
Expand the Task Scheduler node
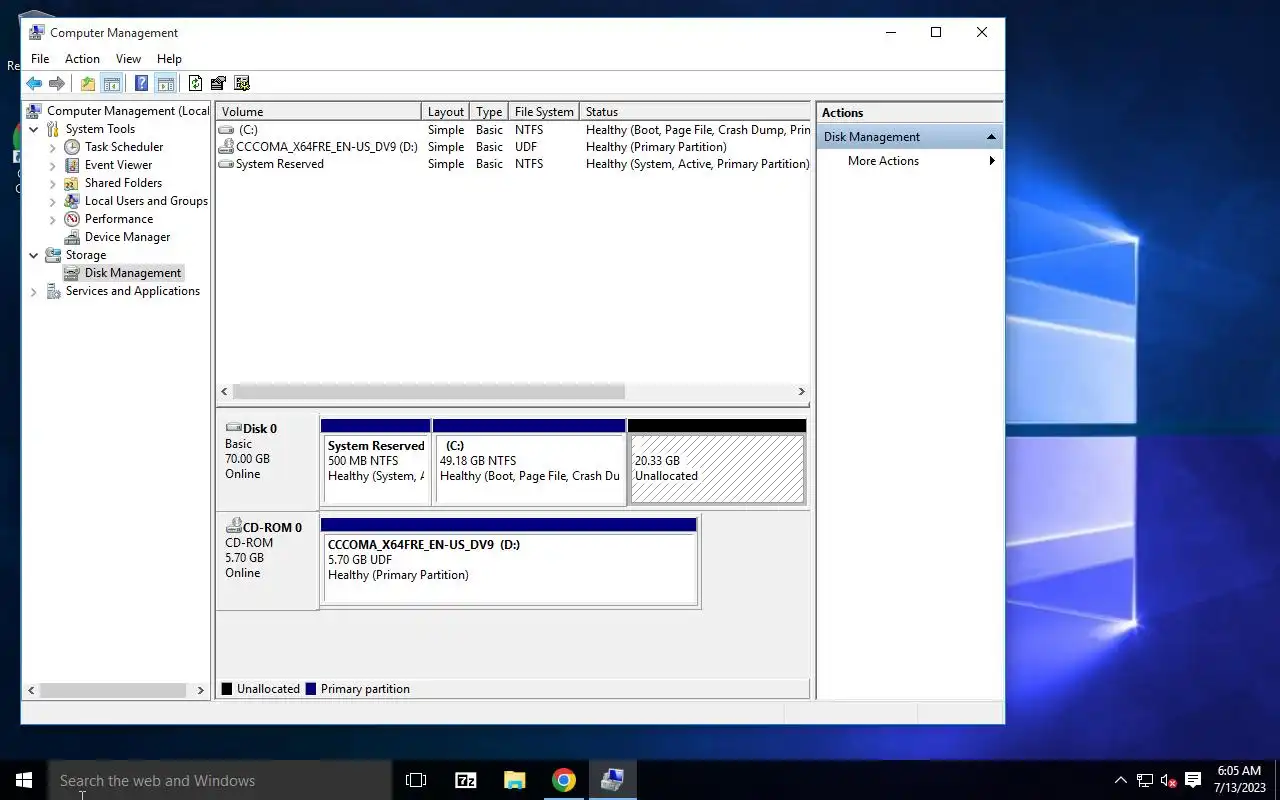53,147
